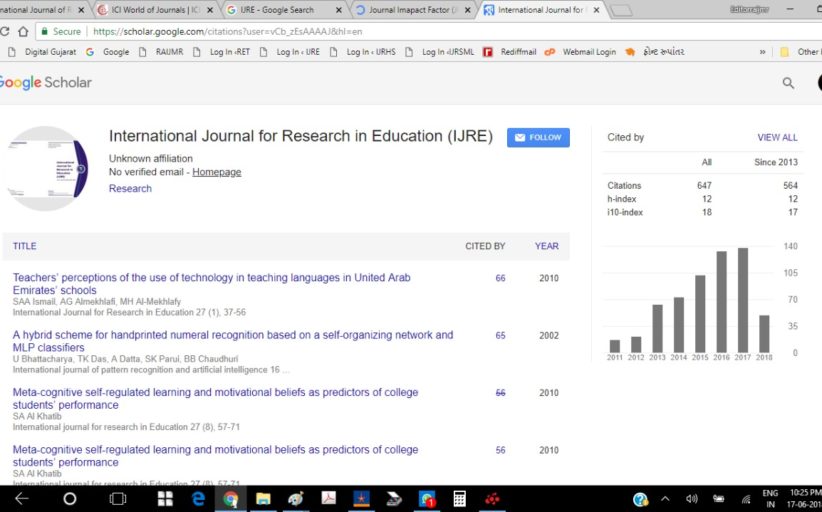Screen dimensions: 822x512
Task: Open the Other bookmarks folder
Action: point(801,52)
